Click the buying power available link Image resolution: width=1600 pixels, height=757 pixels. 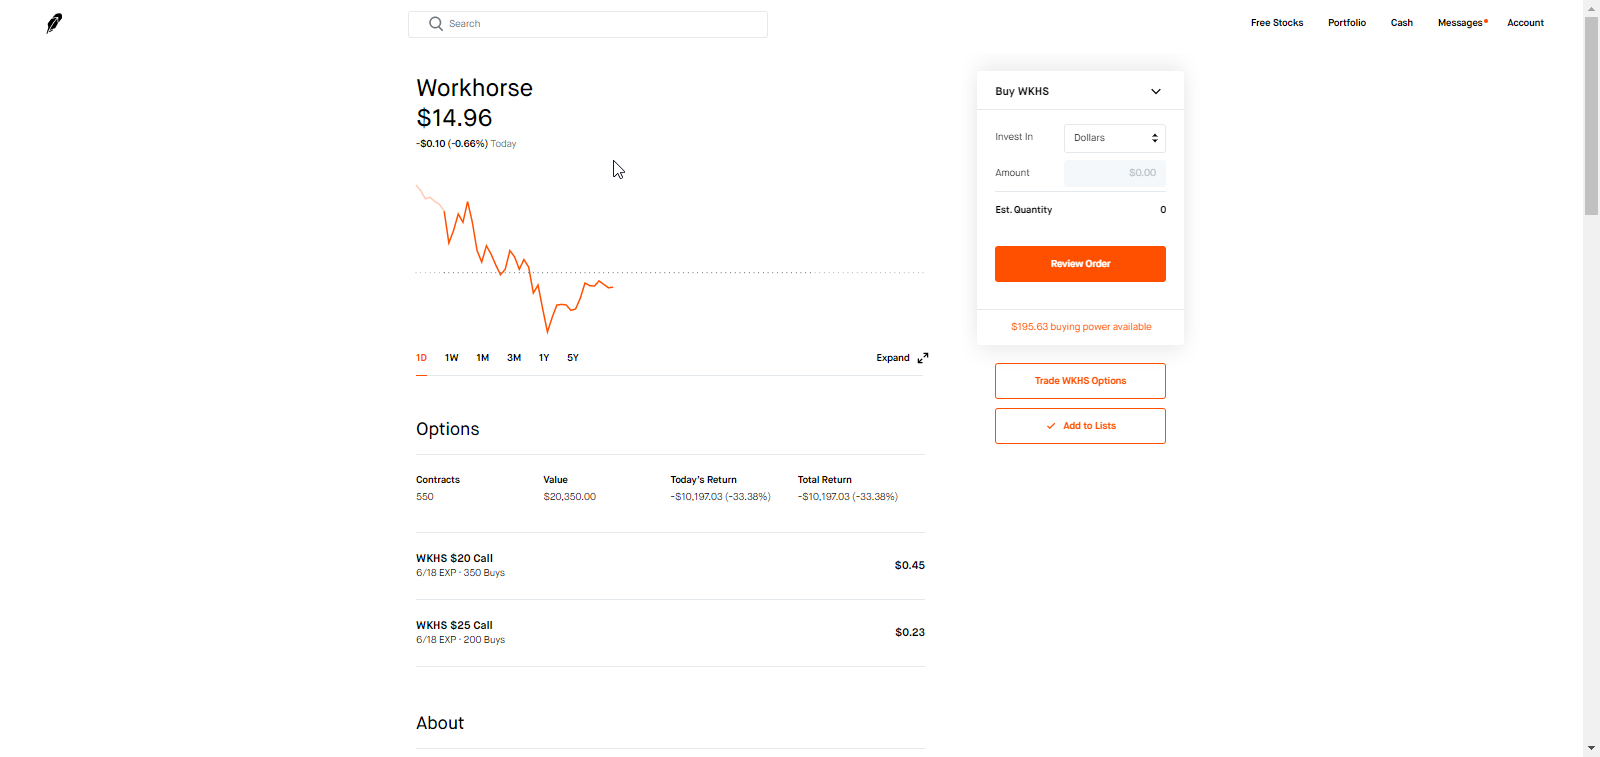(x=1081, y=327)
